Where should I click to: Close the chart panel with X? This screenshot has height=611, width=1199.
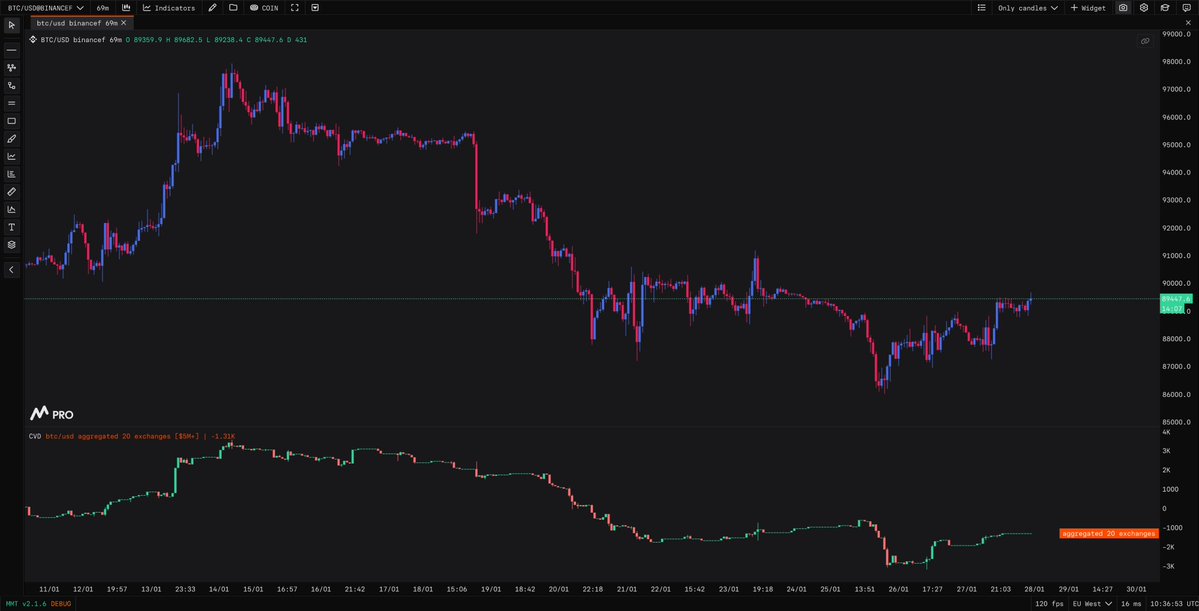[x=1188, y=23]
